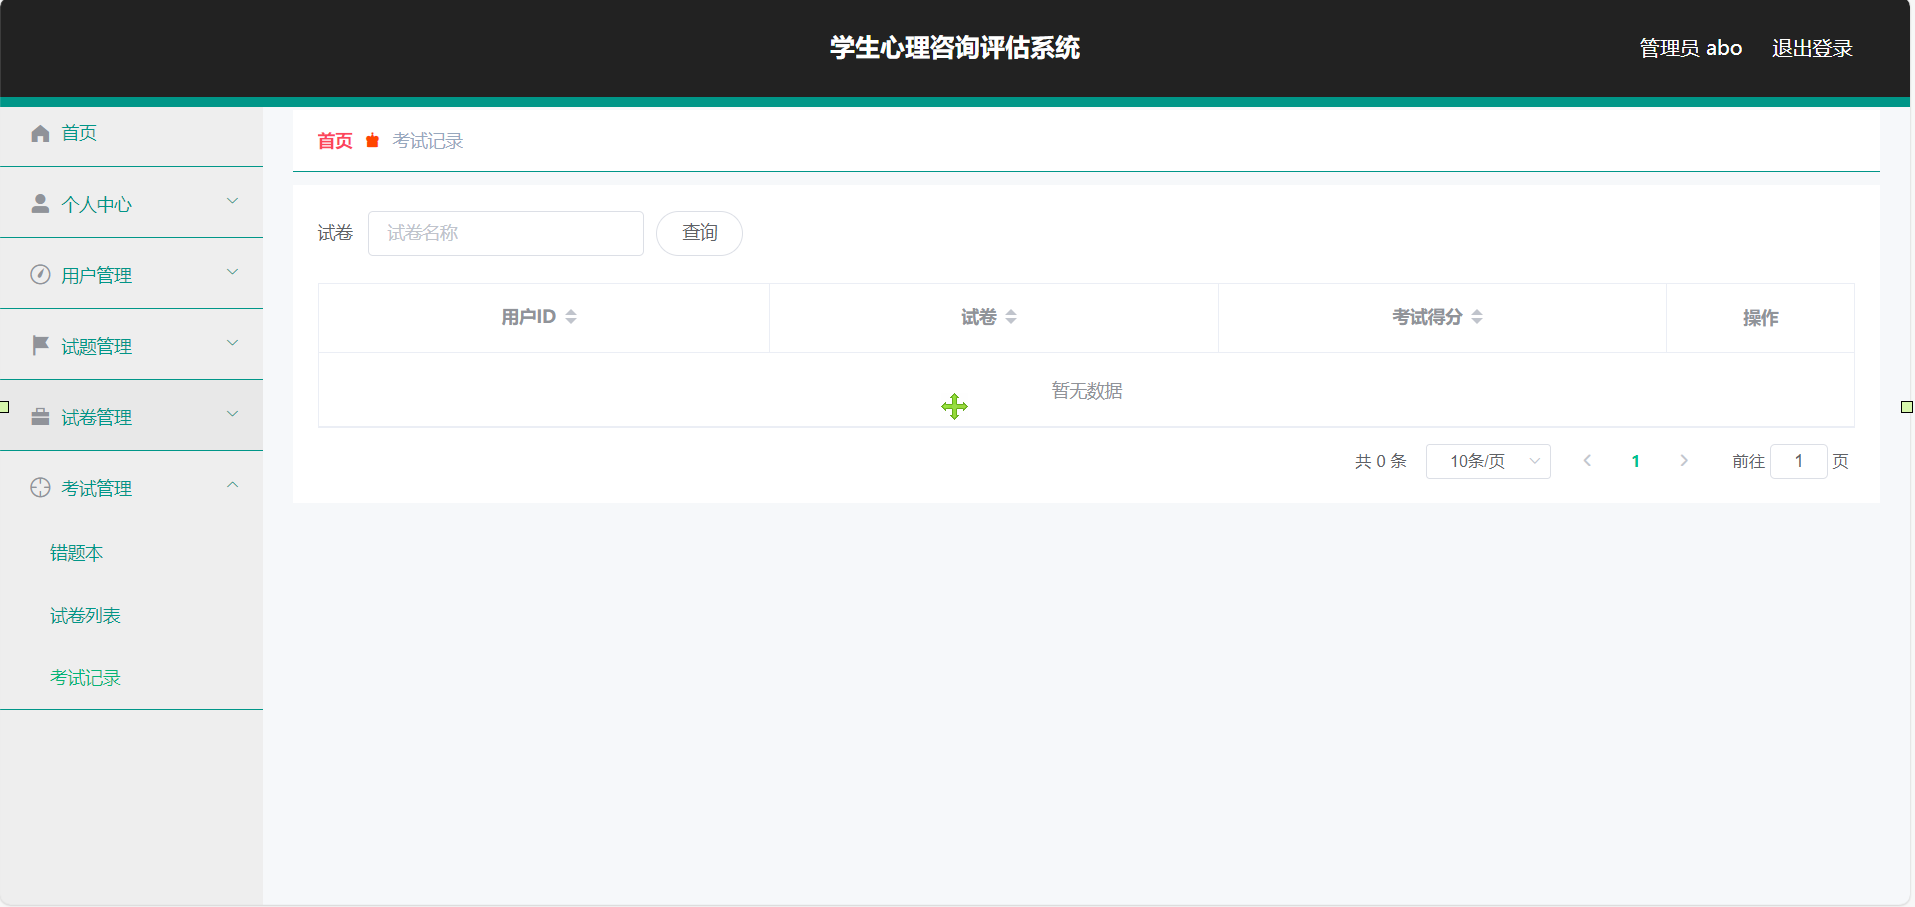Image resolution: width=1915 pixels, height=907 pixels.
Task: Open 试卷管理 sidebar menu item
Action: coord(131,417)
